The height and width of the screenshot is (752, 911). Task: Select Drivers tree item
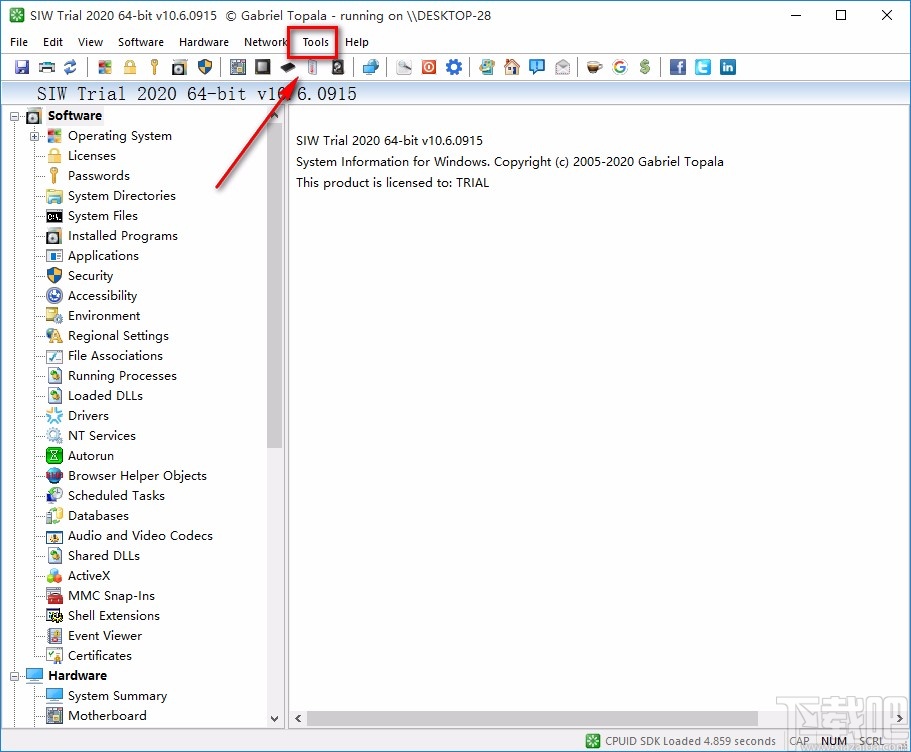(88, 416)
